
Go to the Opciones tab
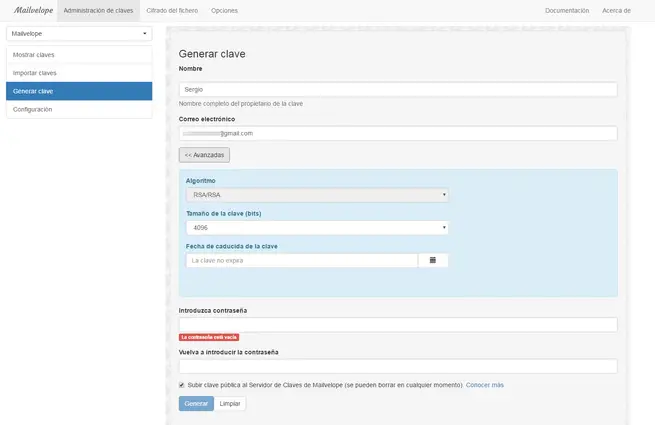[x=225, y=10]
